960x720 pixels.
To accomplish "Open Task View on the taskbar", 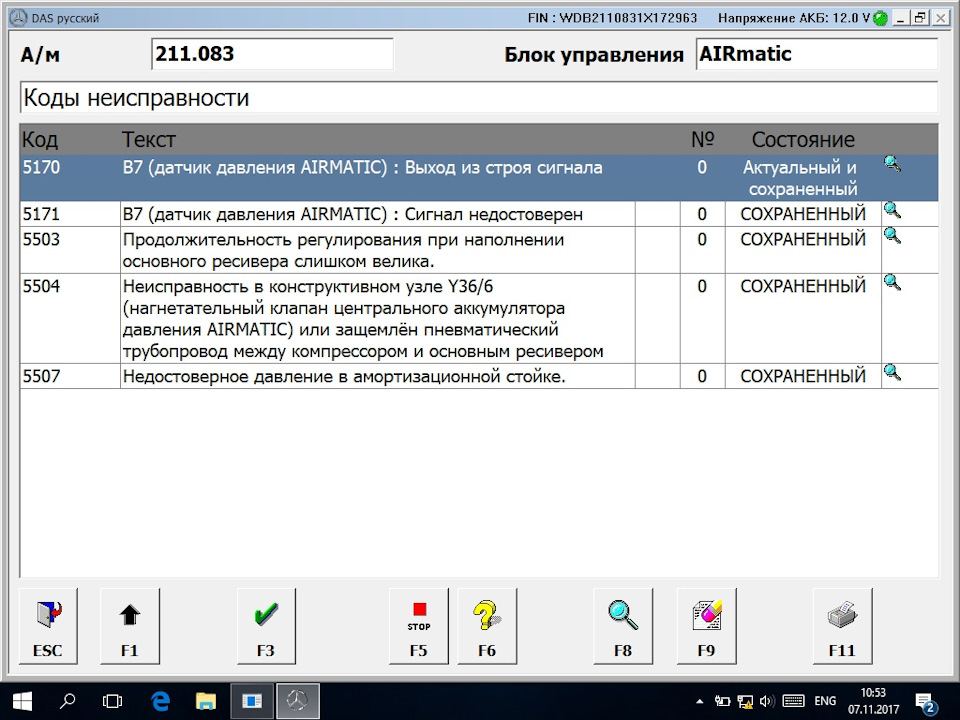I will click(113, 701).
